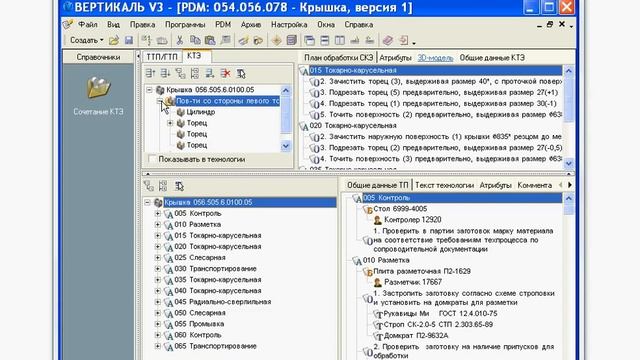Click the pink eraser-like toolbar icon
The height and width of the screenshot is (360, 640).
point(387,40)
